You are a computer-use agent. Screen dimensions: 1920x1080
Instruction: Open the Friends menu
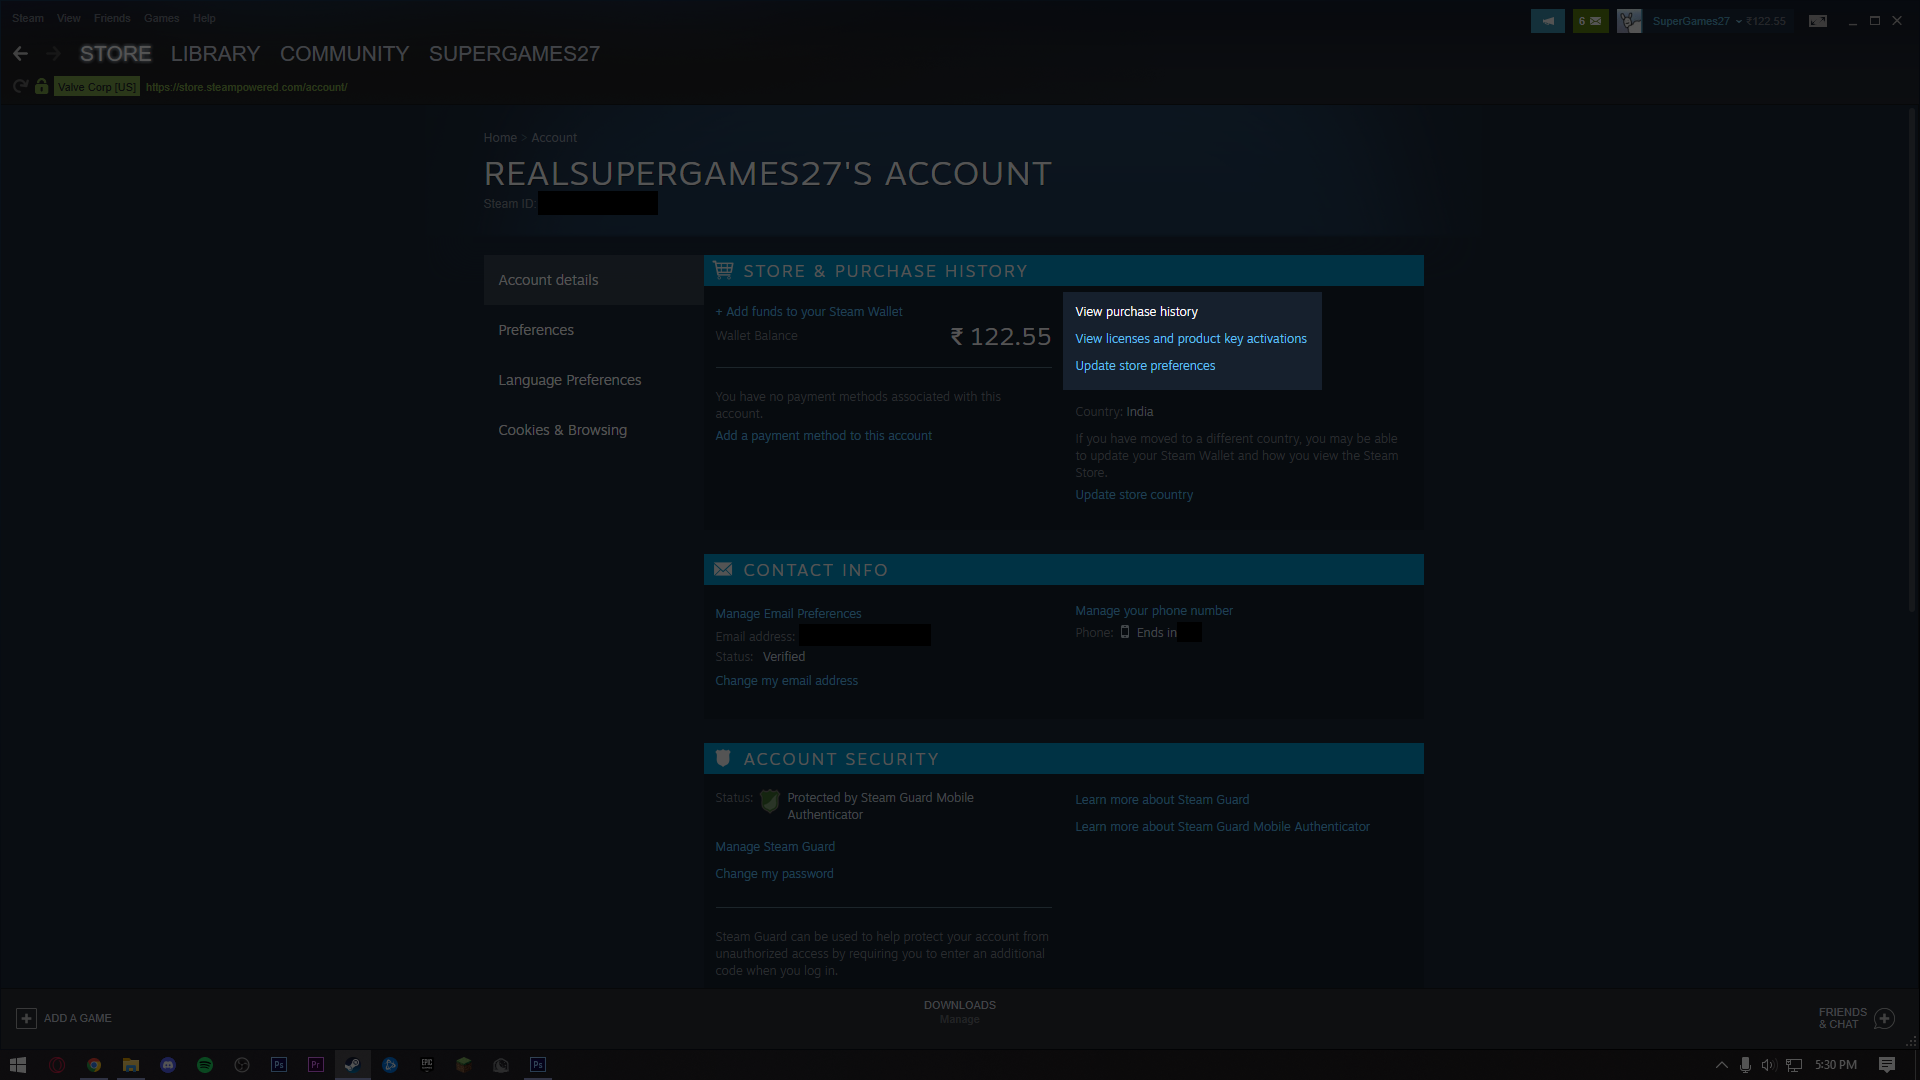coord(112,18)
